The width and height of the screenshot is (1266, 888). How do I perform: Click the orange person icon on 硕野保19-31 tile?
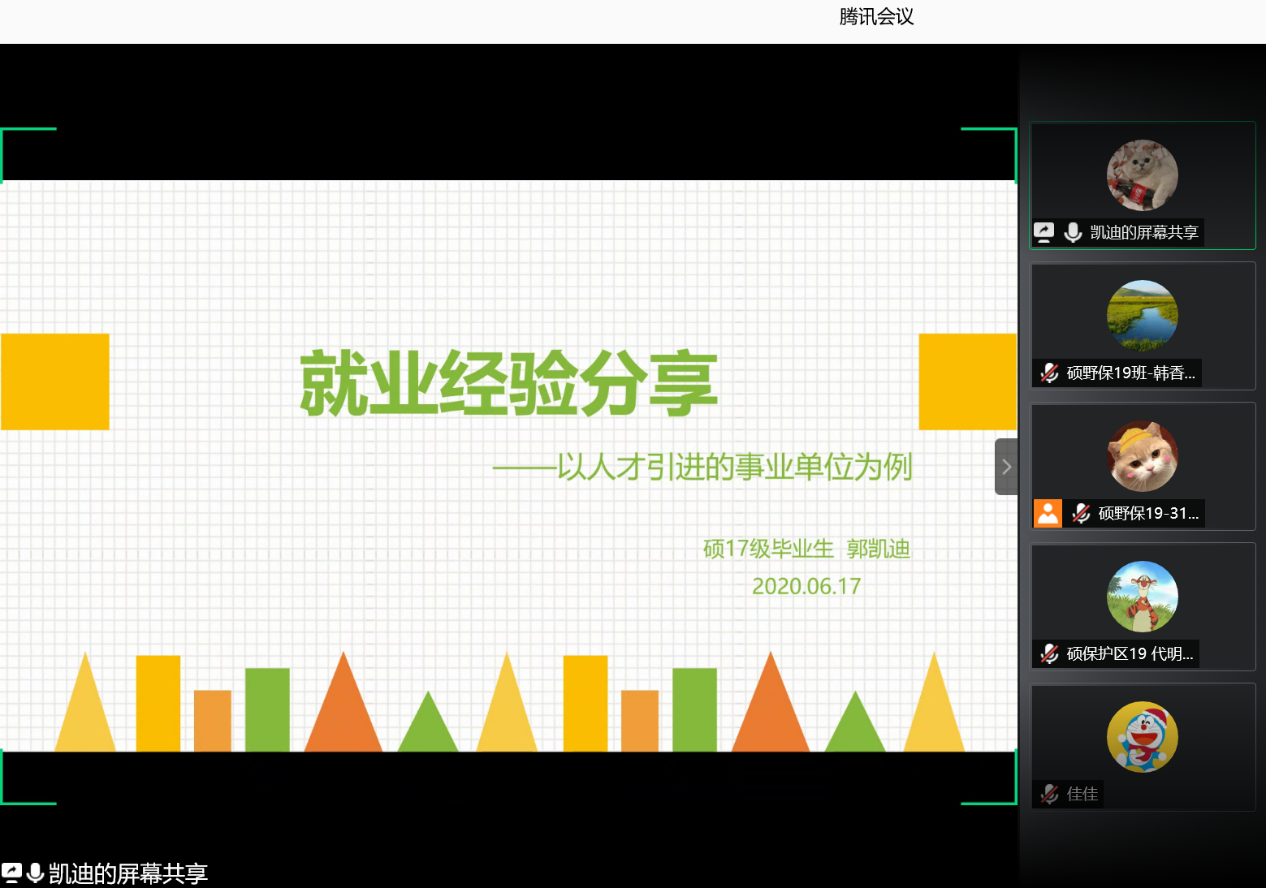click(x=1047, y=513)
